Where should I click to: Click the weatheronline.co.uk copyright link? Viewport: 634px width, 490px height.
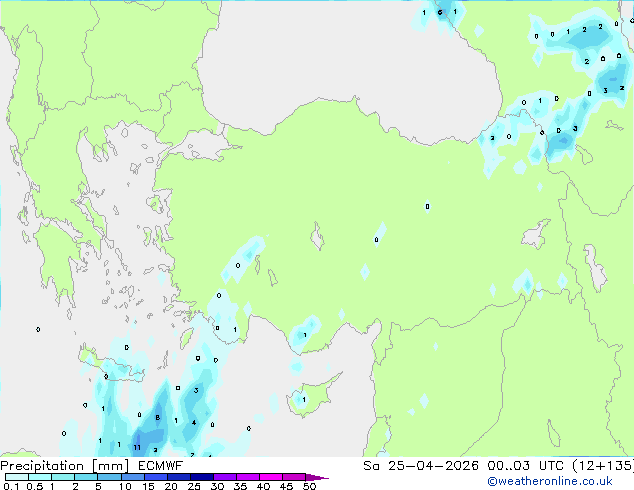(x=549, y=481)
